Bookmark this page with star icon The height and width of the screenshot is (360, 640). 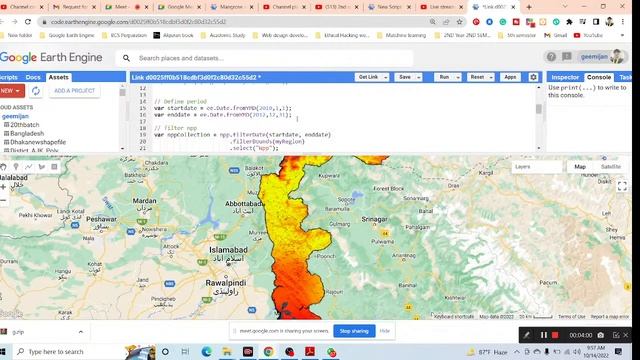[x=460, y=22]
